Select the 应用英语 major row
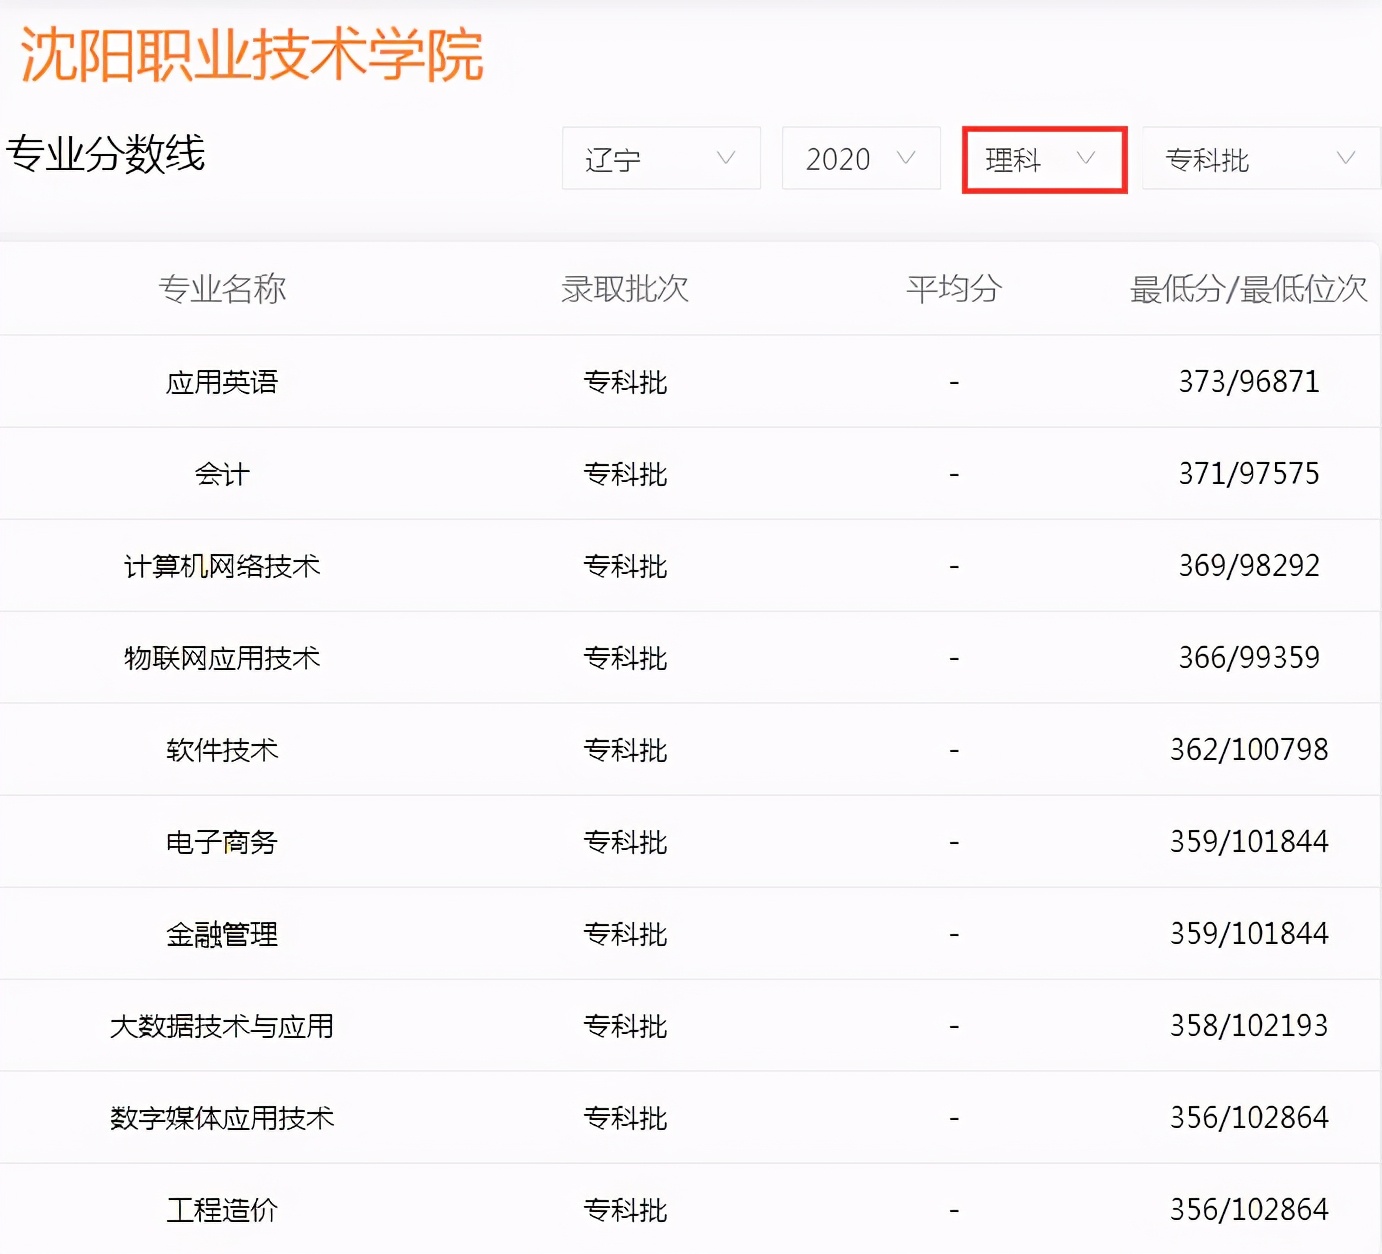 [222, 381]
